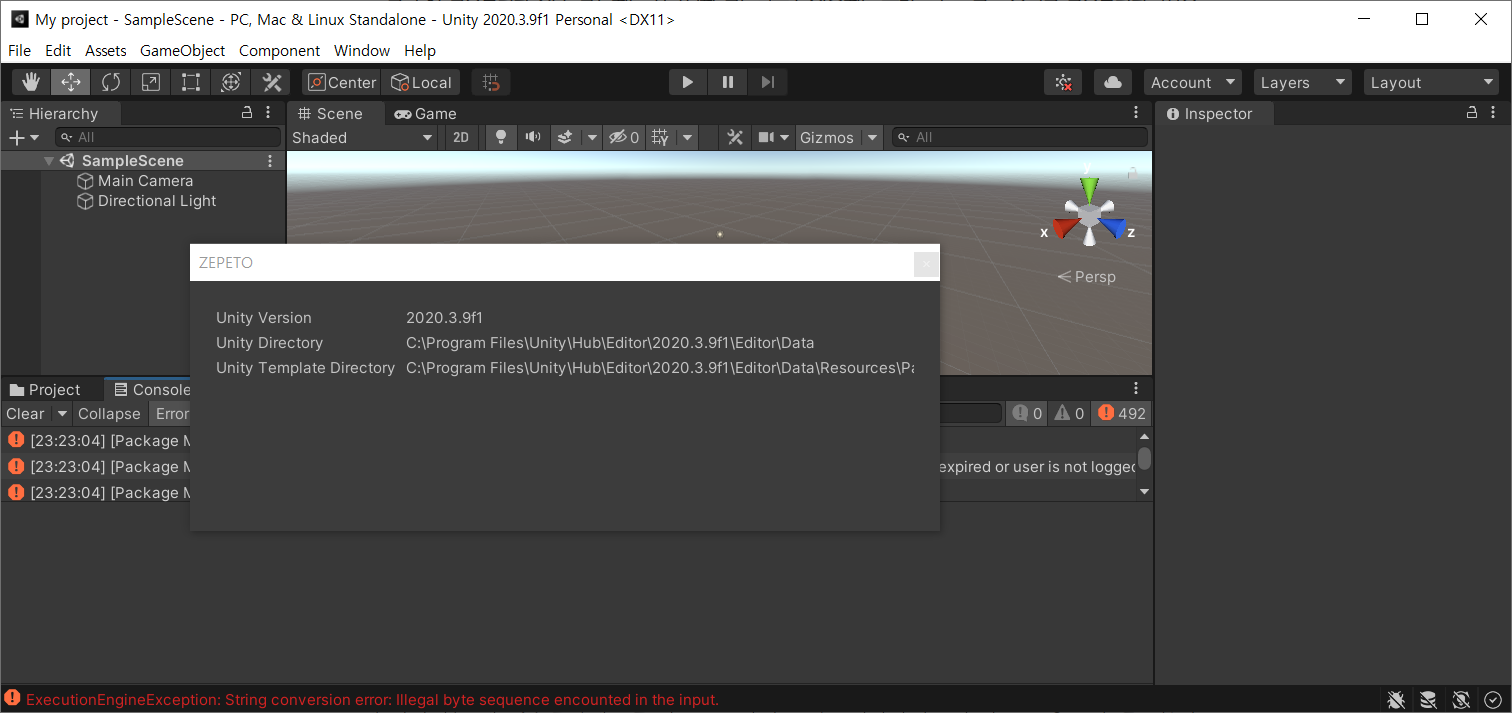This screenshot has width=1512, height=713.
Task: Toggle hidden objects visibility counter
Action: click(624, 137)
